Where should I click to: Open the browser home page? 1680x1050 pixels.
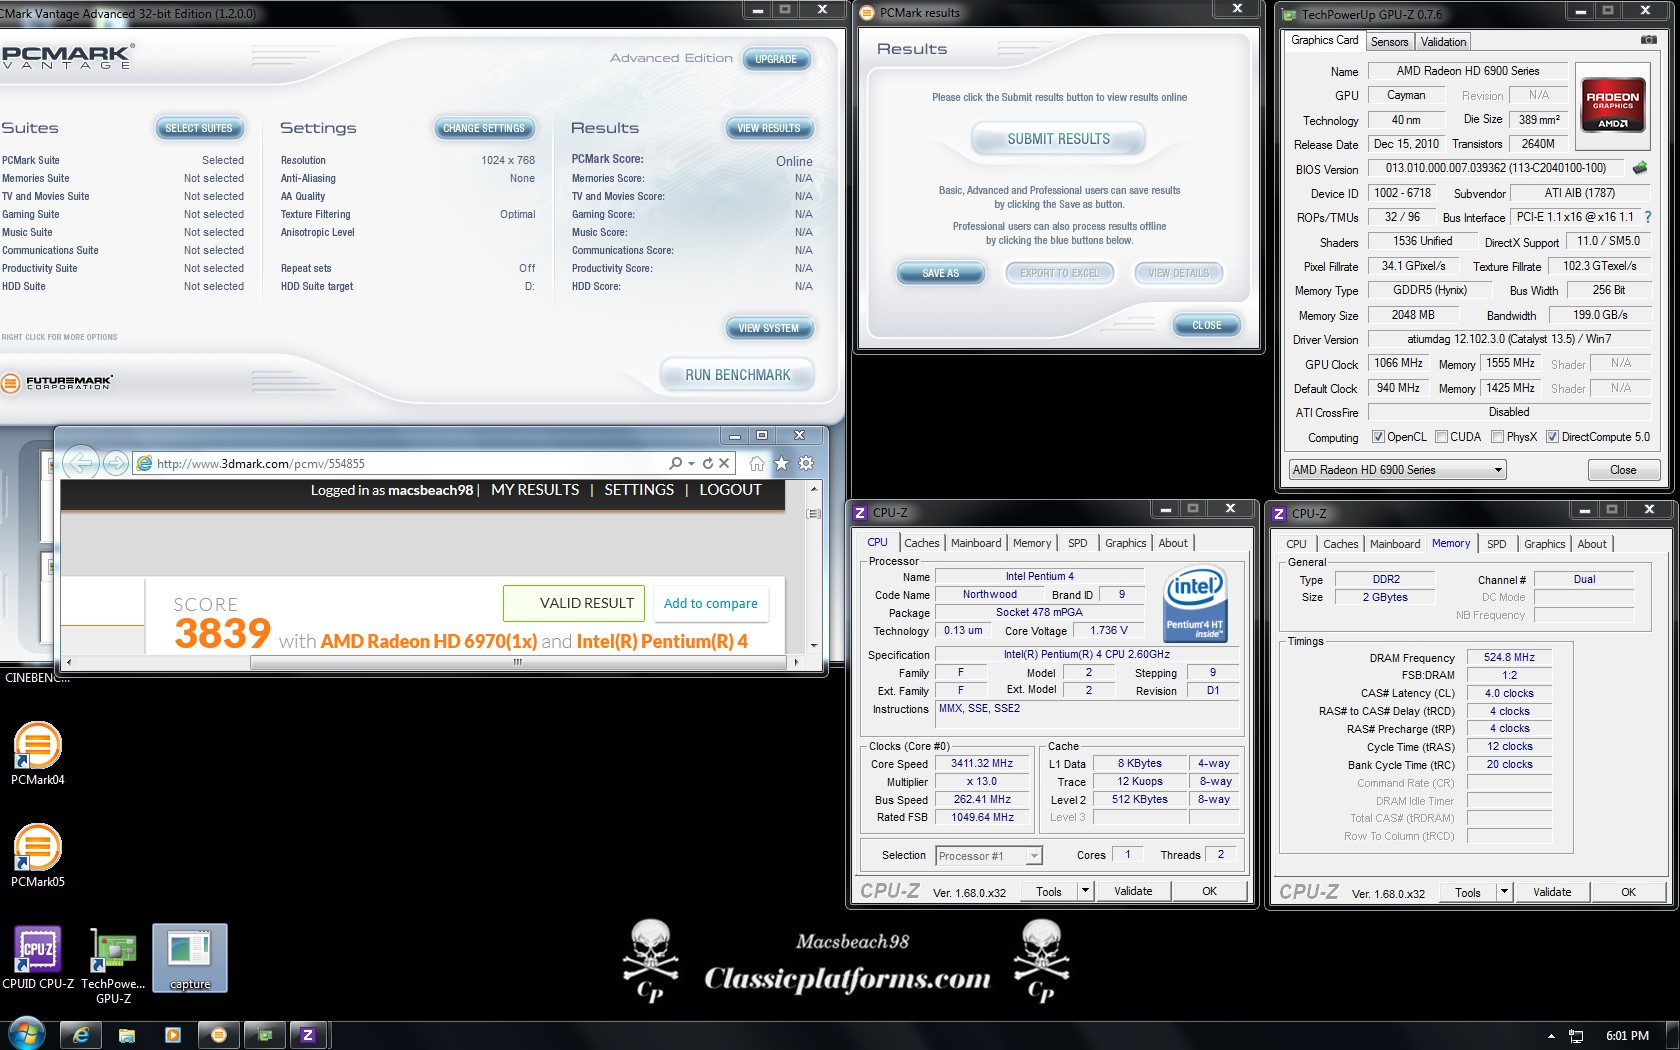point(757,463)
